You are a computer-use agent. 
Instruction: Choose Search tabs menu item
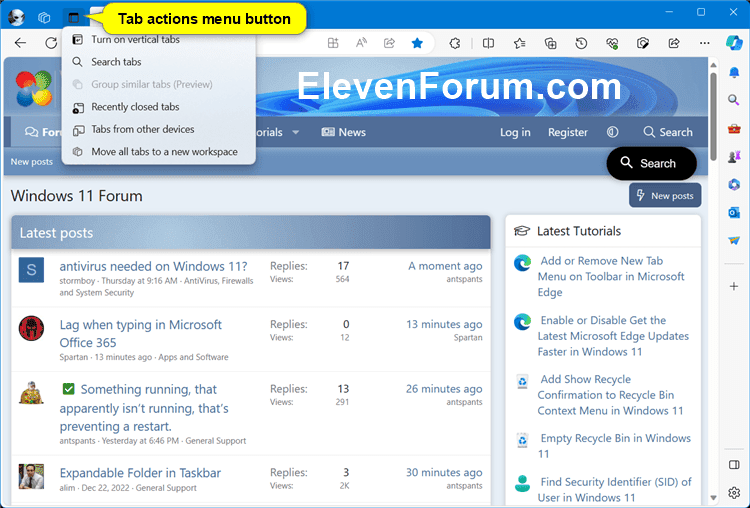point(158,62)
